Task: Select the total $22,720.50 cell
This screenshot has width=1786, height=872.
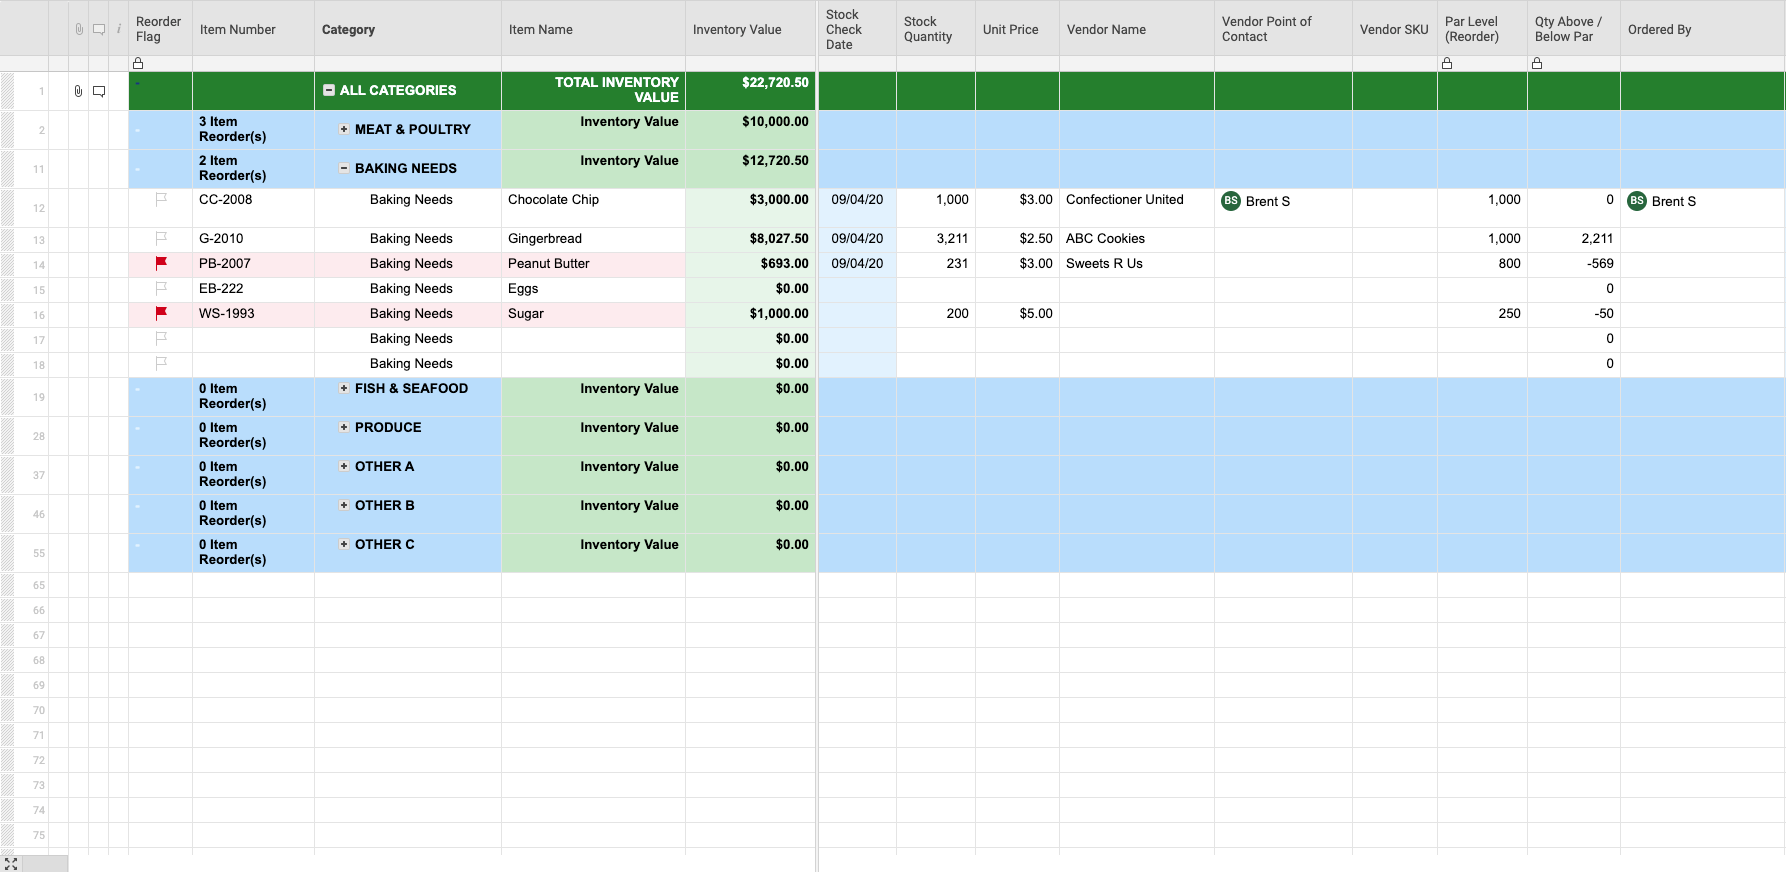Action: tap(750, 90)
